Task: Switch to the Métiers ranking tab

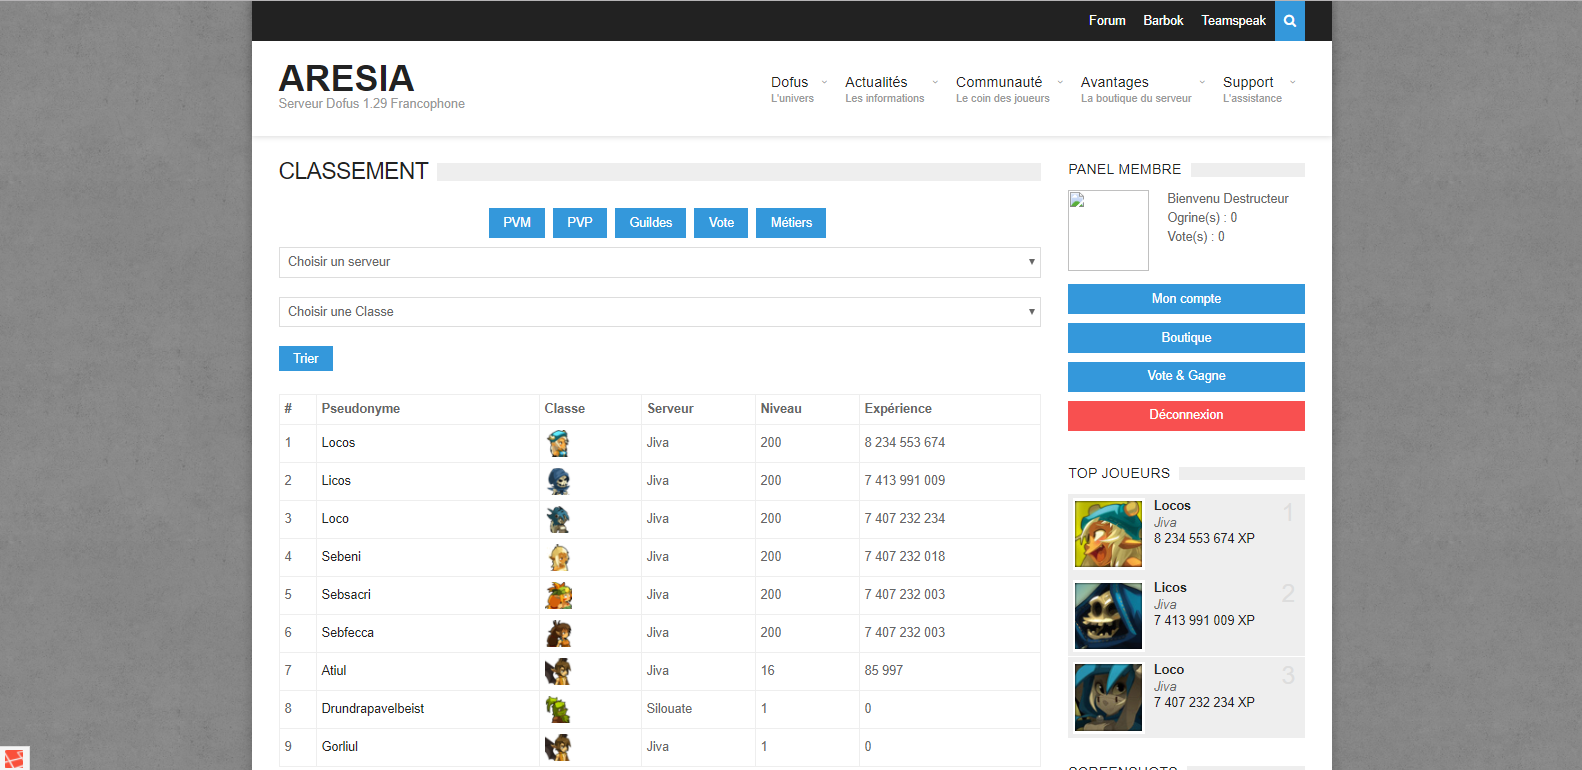Action: coord(791,223)
